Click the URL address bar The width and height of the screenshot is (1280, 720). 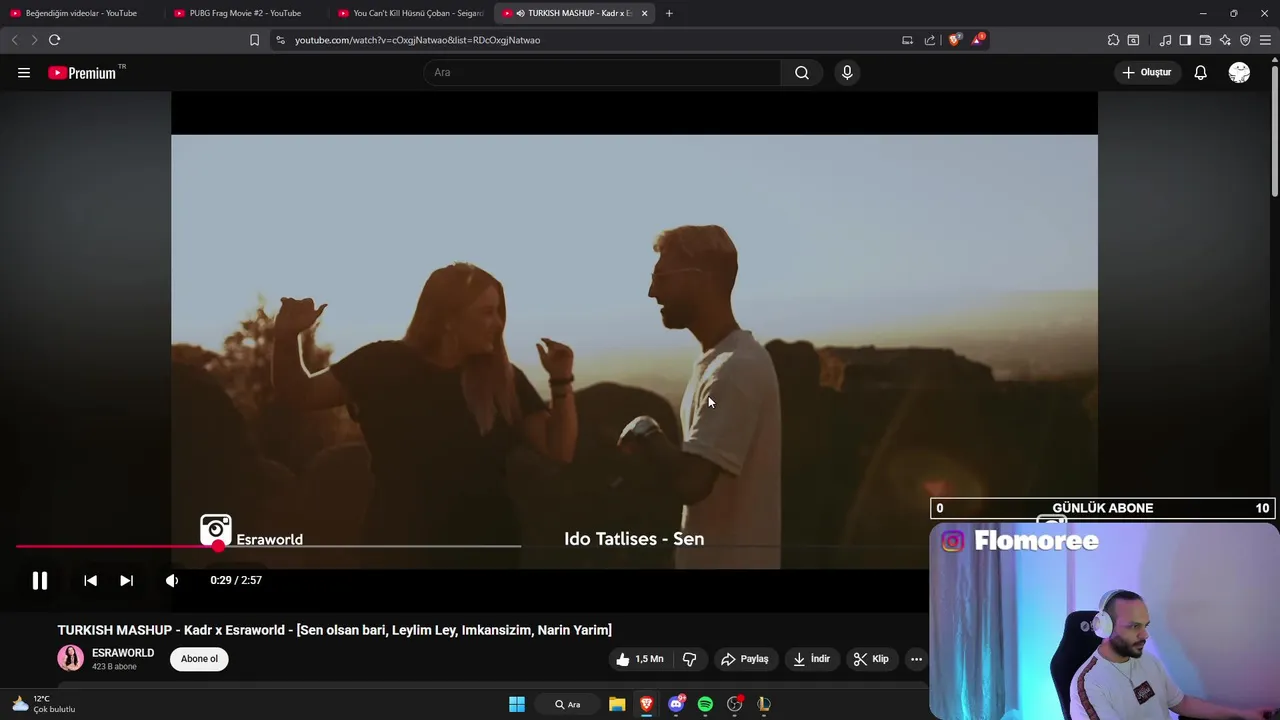click(590, 40)
